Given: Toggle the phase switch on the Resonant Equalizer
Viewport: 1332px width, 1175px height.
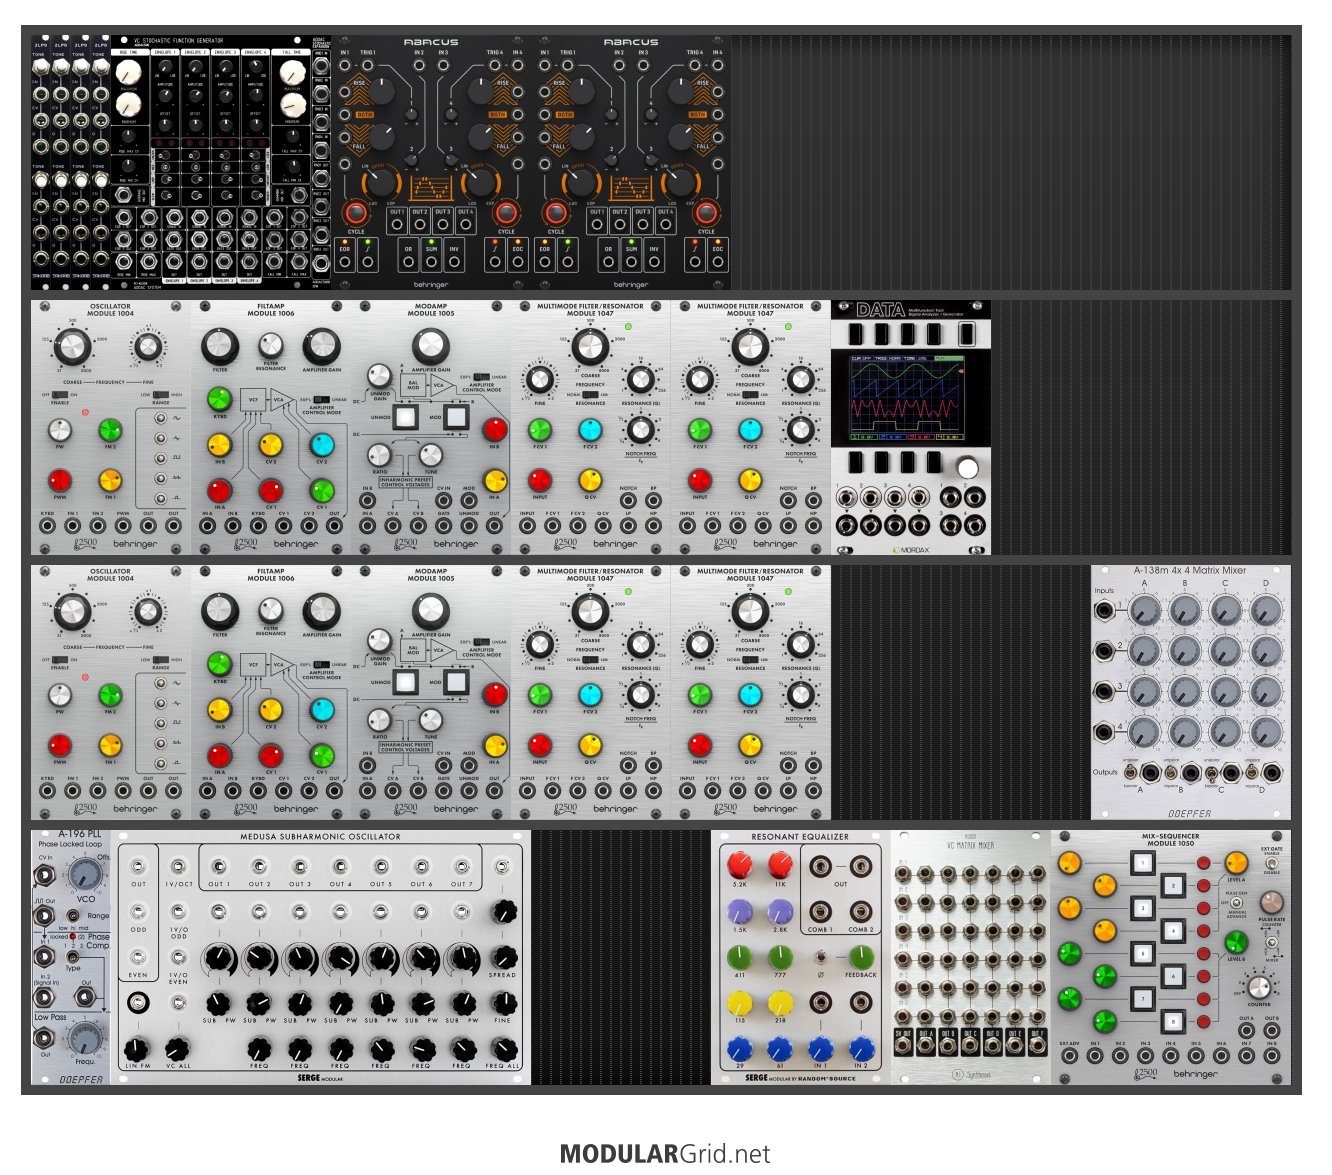Looking at the screenshot, I should [x=820, y=958].
